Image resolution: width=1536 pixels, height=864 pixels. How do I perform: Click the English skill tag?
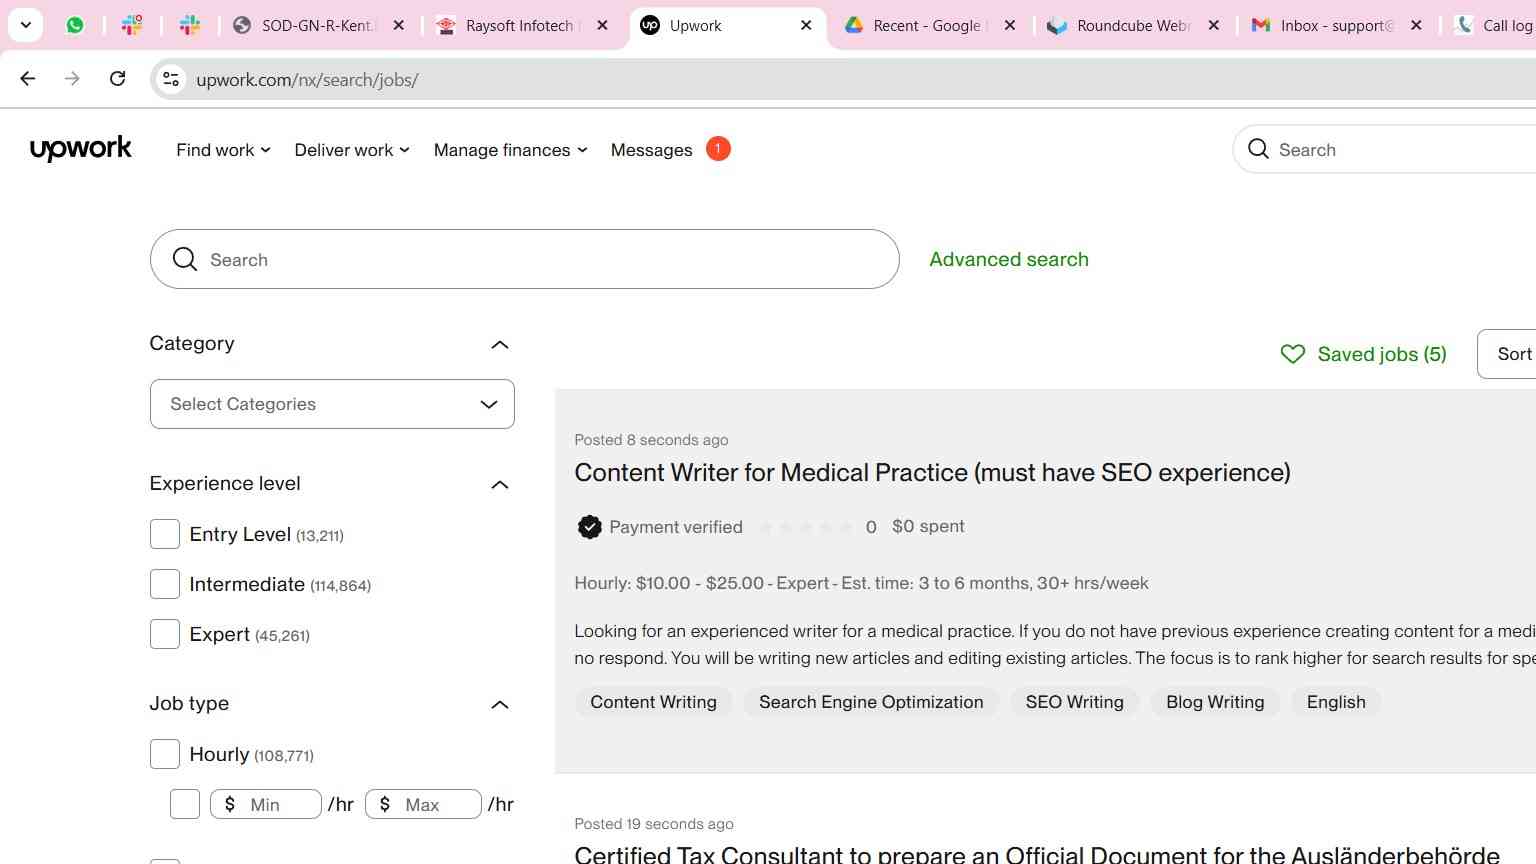[1336, 702]
